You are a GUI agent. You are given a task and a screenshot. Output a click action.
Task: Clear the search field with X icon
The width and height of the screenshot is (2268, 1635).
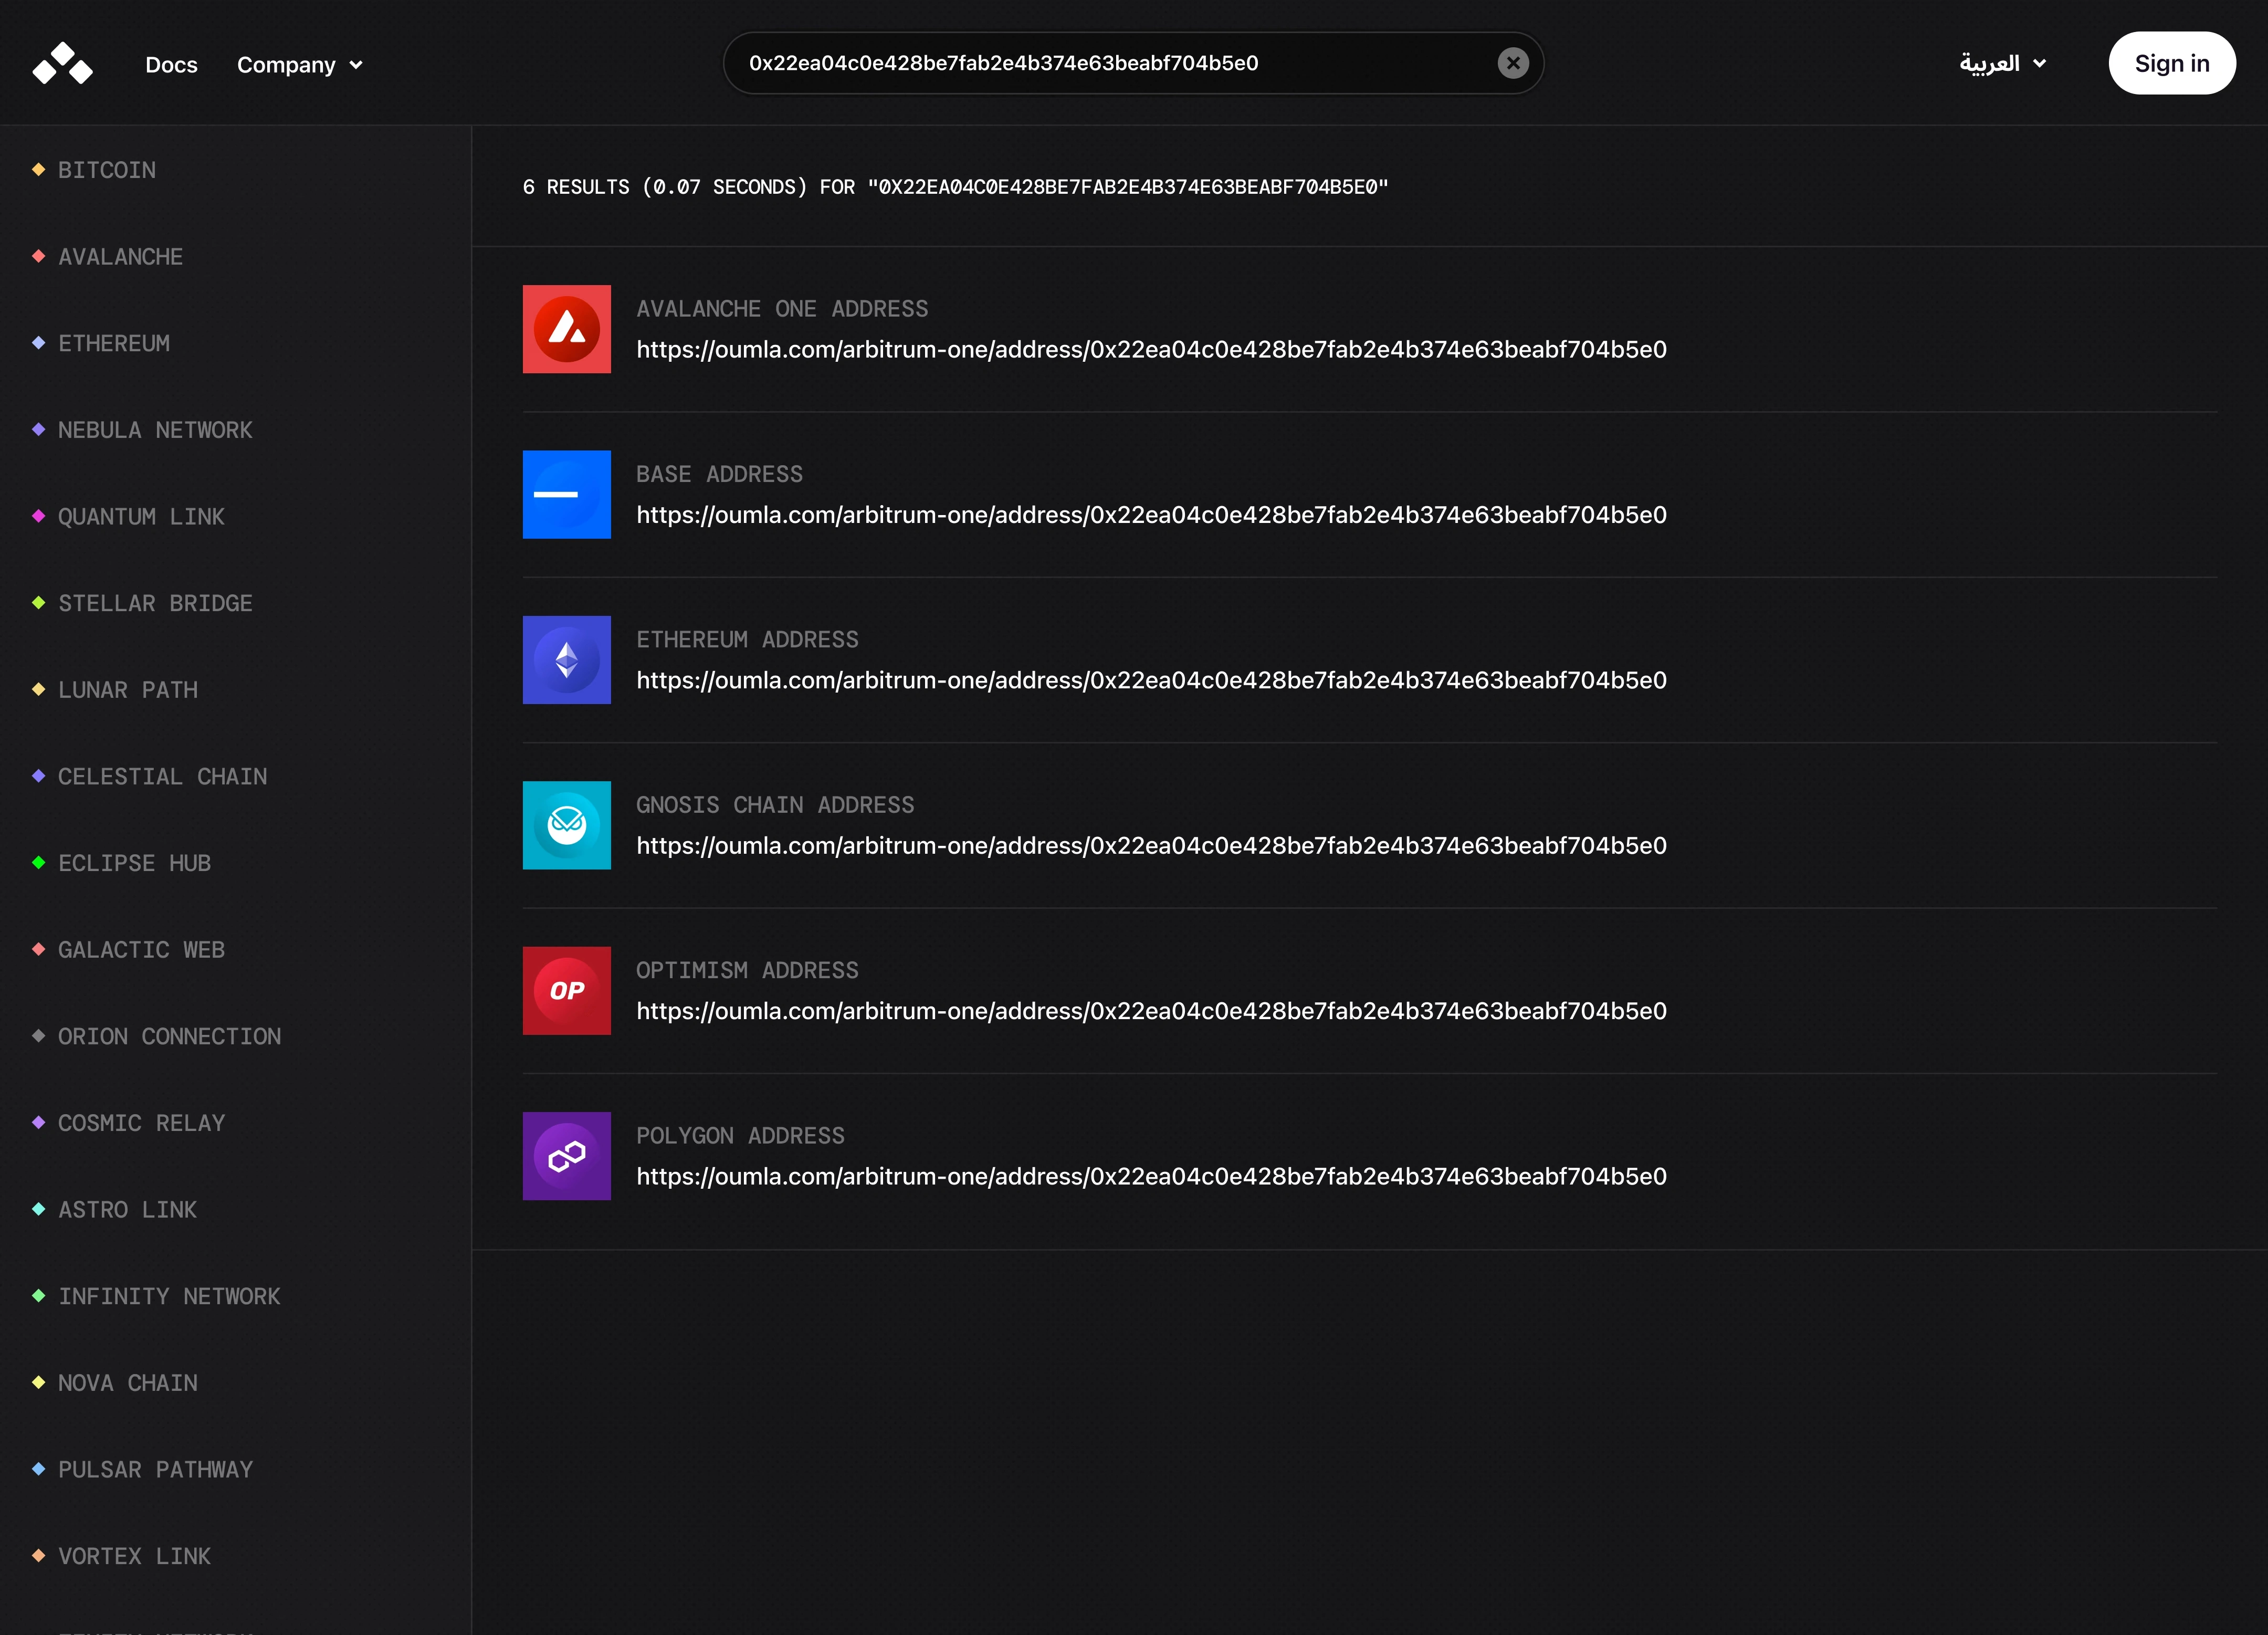pos(1512,63)
